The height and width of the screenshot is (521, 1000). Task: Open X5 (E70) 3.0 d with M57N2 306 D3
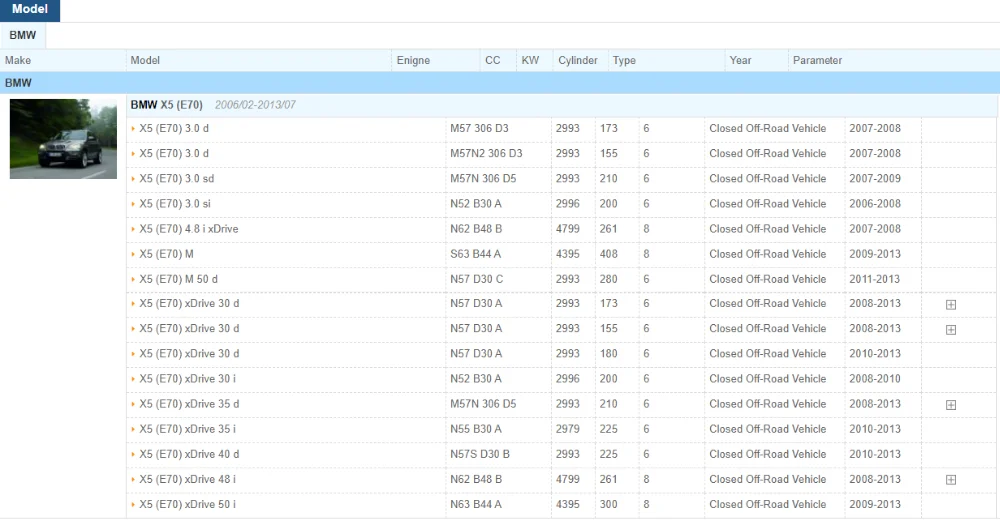pyautogui.click(x=174, y=153)
